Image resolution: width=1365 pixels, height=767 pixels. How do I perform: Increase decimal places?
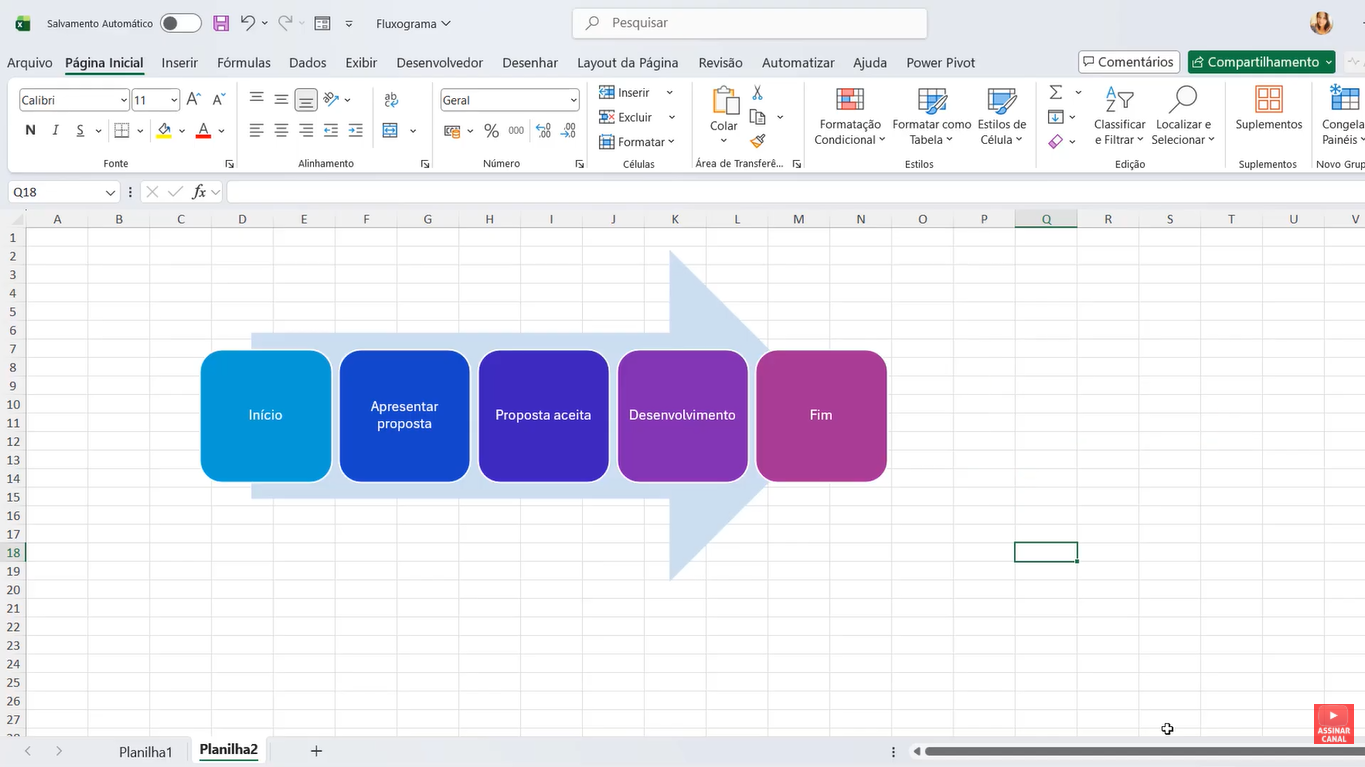[x=543, y=130]
